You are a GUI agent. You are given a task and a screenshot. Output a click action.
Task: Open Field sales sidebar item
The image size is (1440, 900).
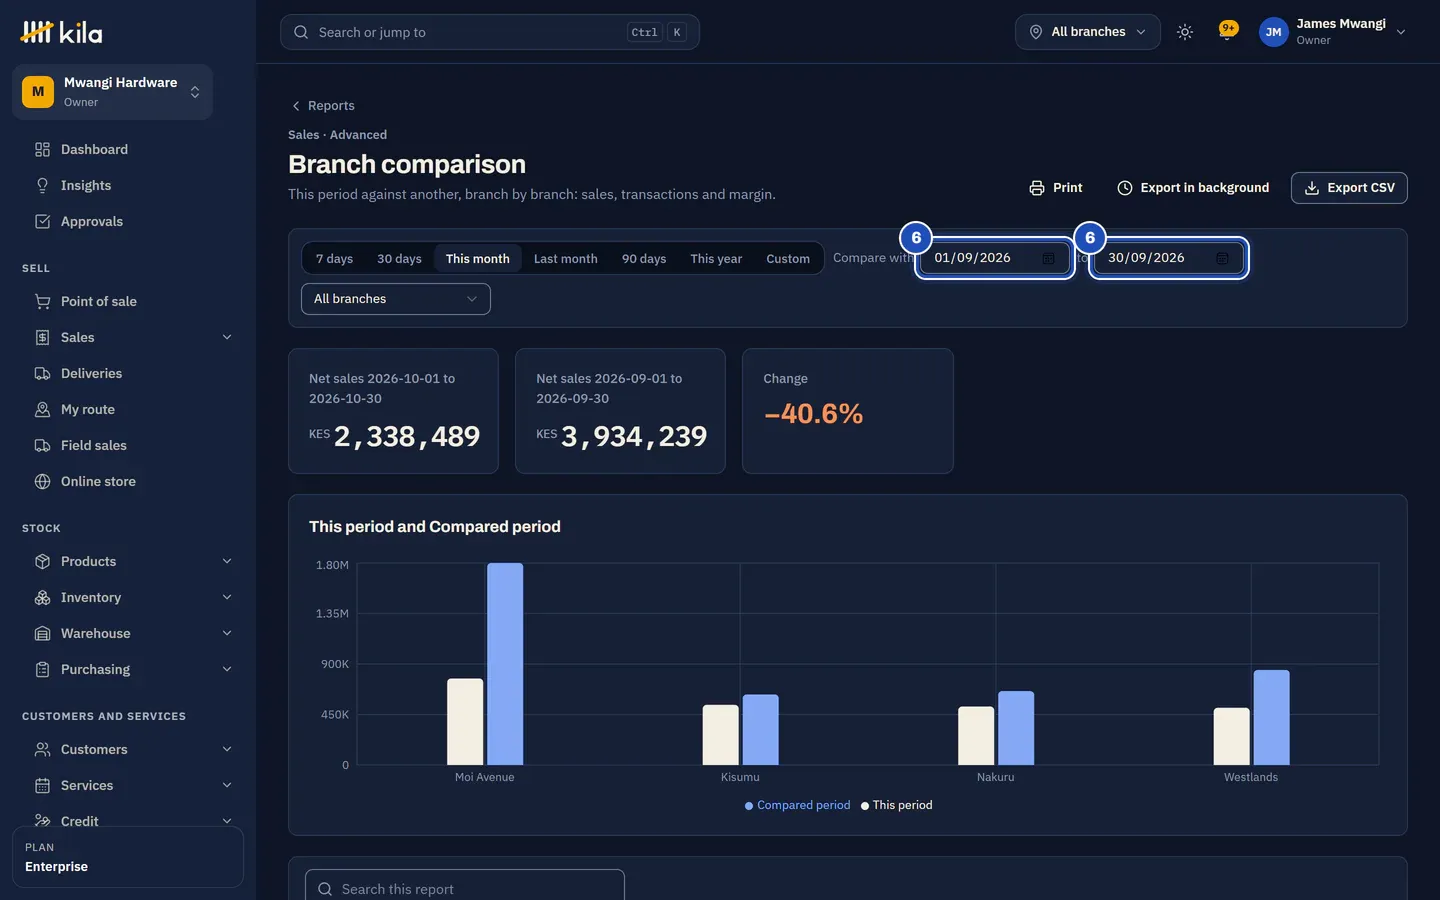[128, 445]
